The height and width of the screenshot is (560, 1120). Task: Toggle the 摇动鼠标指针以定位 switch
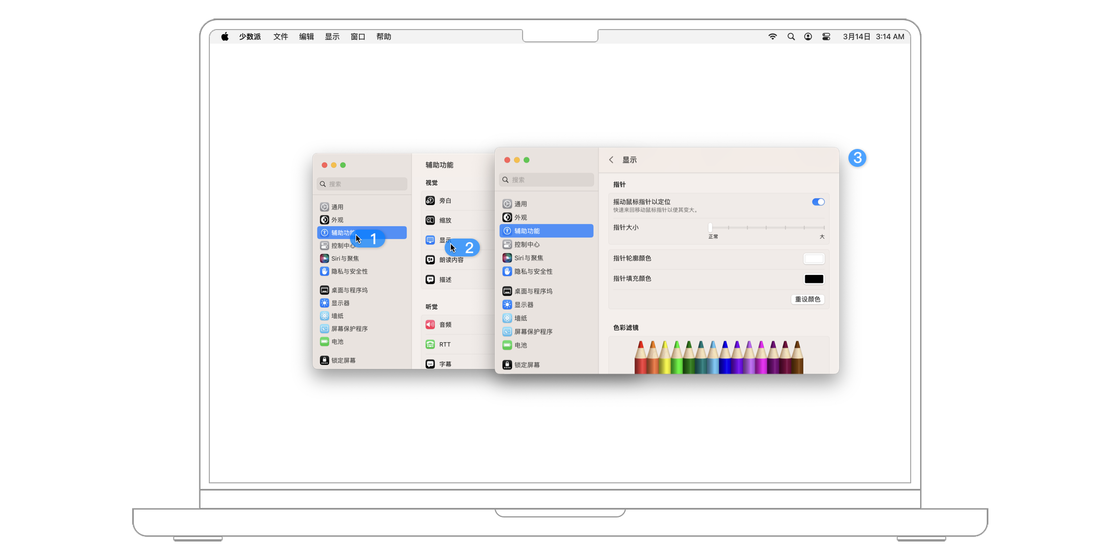point(818,202)
